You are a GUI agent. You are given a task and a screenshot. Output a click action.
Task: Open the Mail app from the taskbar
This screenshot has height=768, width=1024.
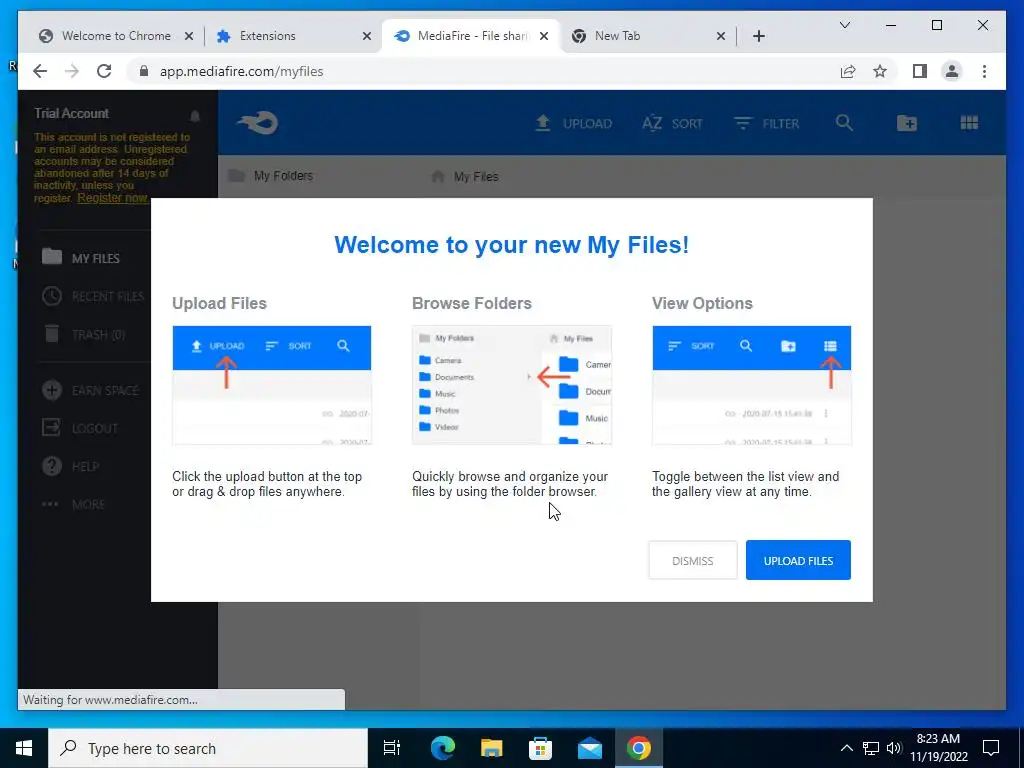[590, 748]
